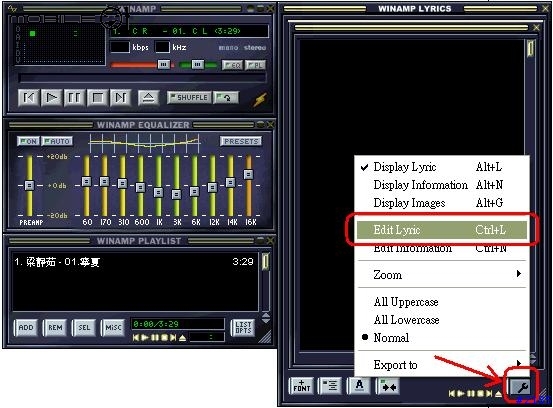Open file with the Eject button

coord(148,98)
